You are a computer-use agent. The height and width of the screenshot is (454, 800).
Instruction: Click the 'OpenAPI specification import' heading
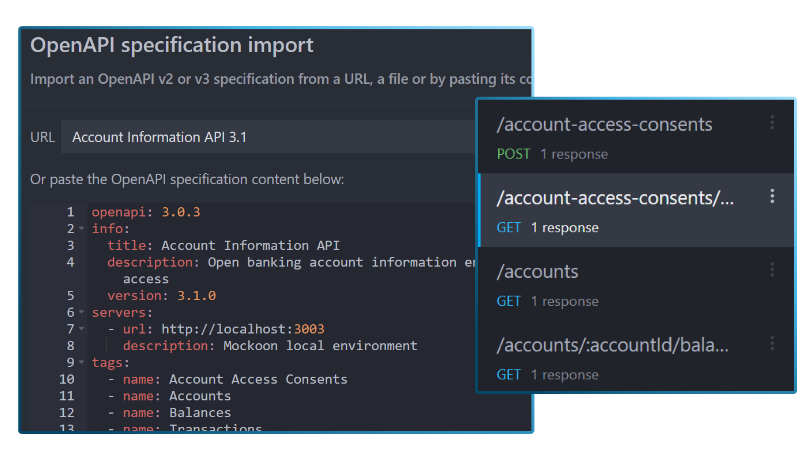pyautogui.click(x=172, y=45)
